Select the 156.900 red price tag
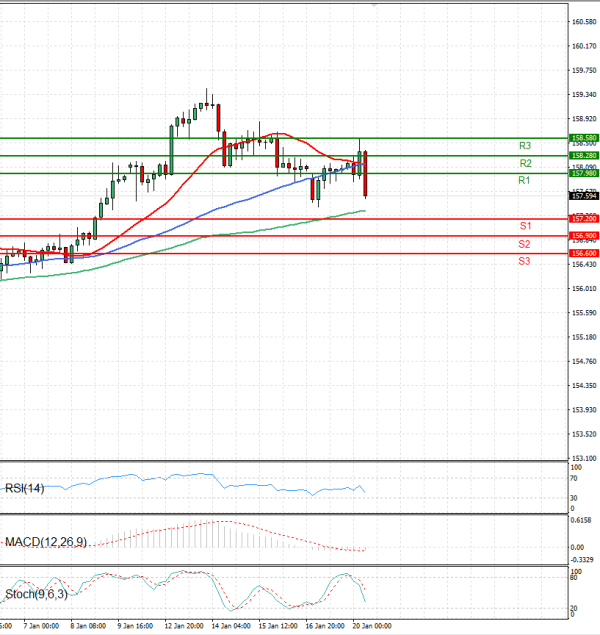The height and width of the screenshot is (635, 600). (583, 236)
